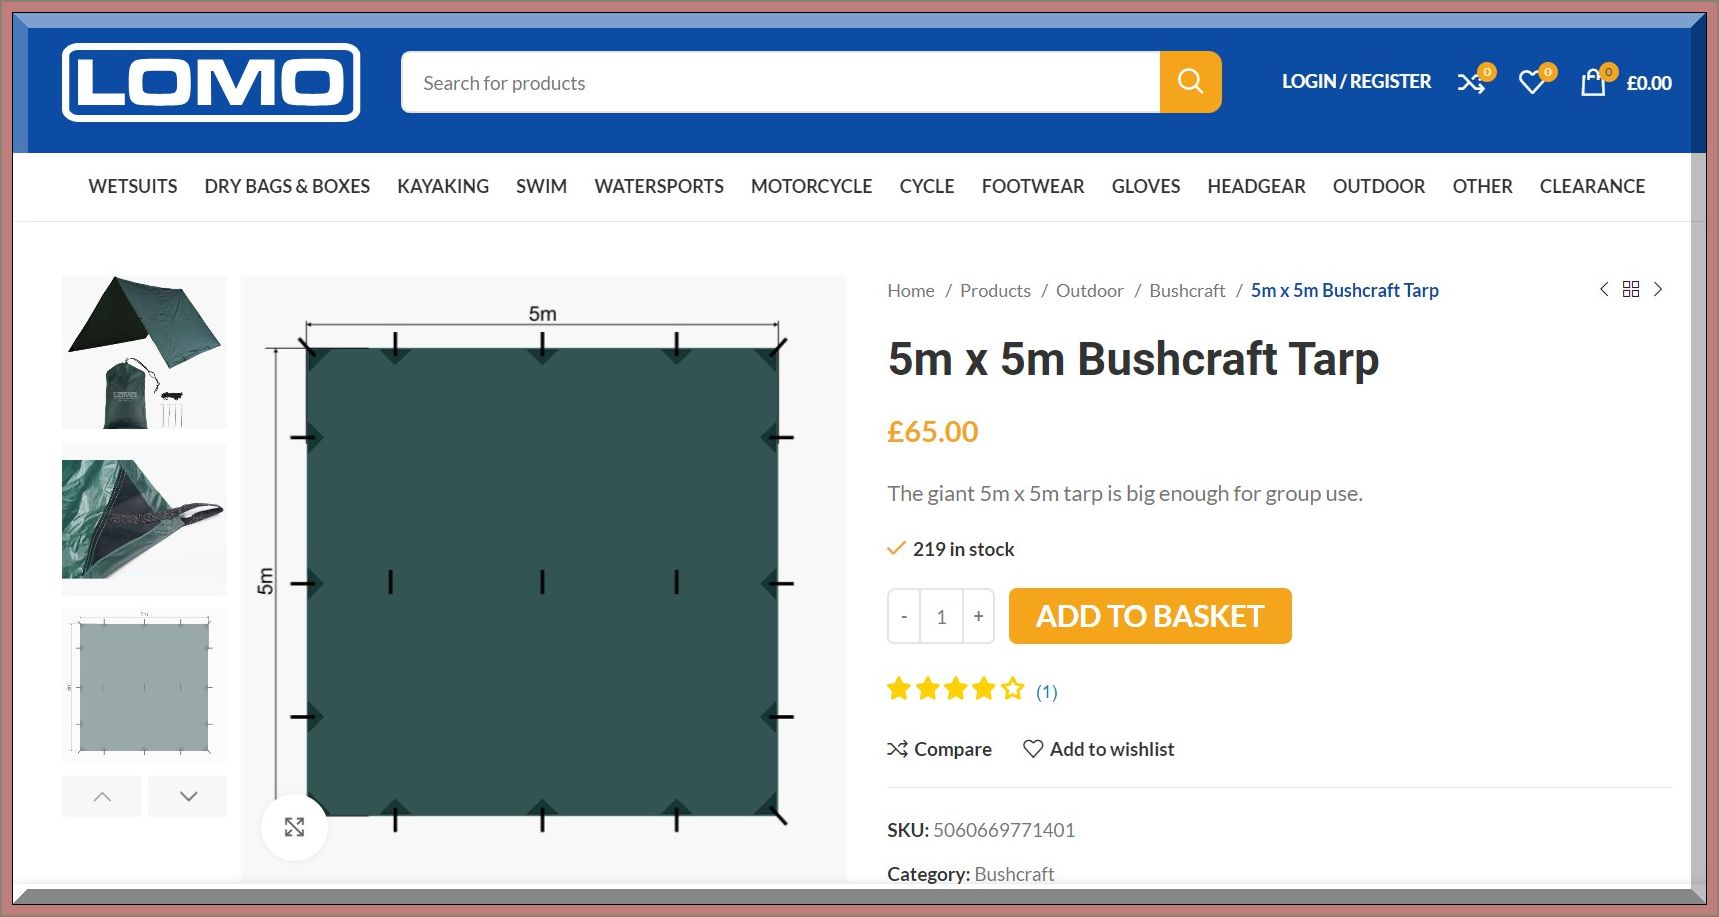Screen dimensions: 1719x917
Task: Decrease quantity with minus button
Action: click(x=904, y=617)
